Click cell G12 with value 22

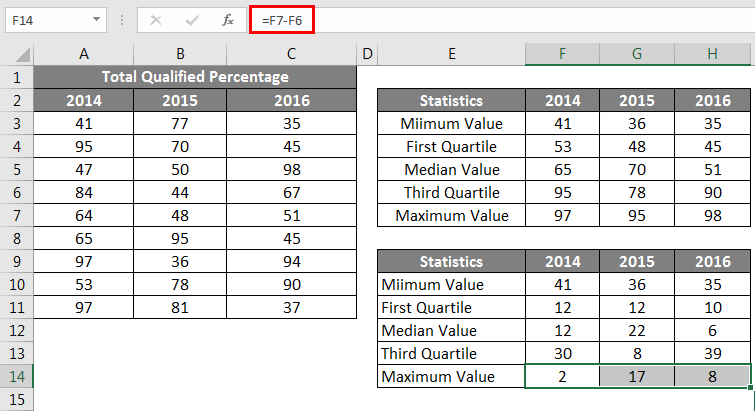(637, 331)
